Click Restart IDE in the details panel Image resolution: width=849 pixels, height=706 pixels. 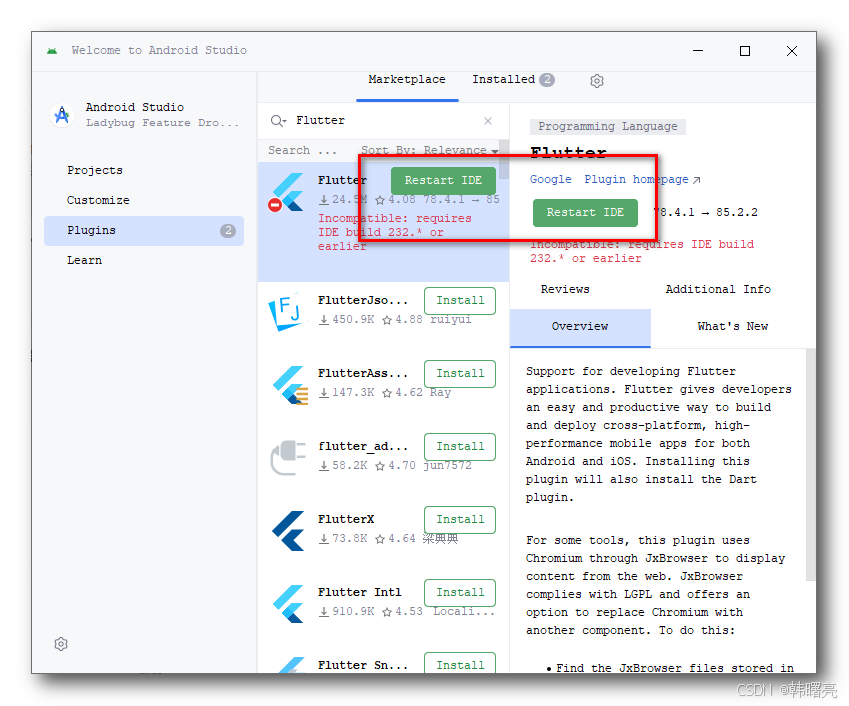point(585,213)
